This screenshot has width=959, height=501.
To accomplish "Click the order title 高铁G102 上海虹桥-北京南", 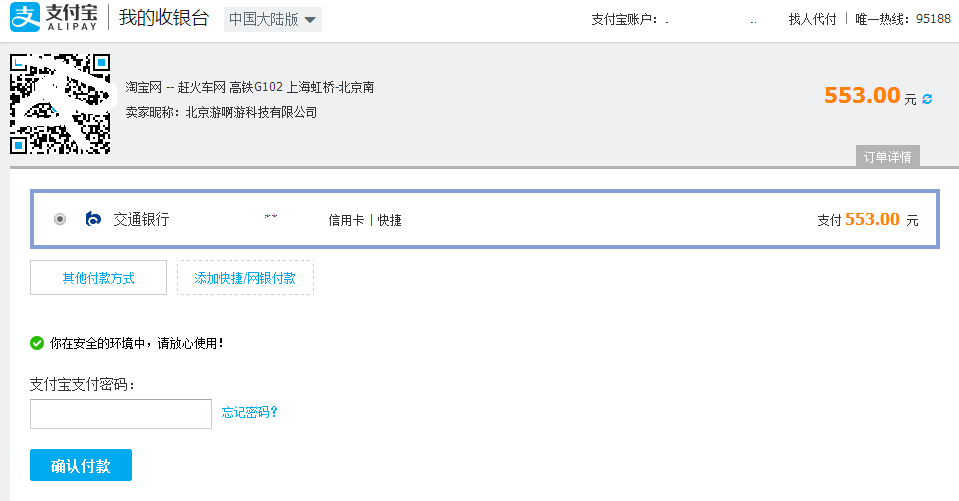I will point(302,87).
